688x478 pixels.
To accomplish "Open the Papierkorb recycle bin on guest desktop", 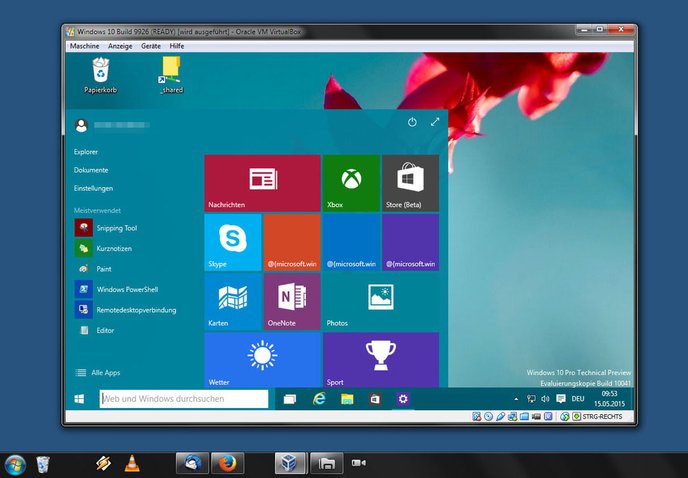I will pos(100,75).
